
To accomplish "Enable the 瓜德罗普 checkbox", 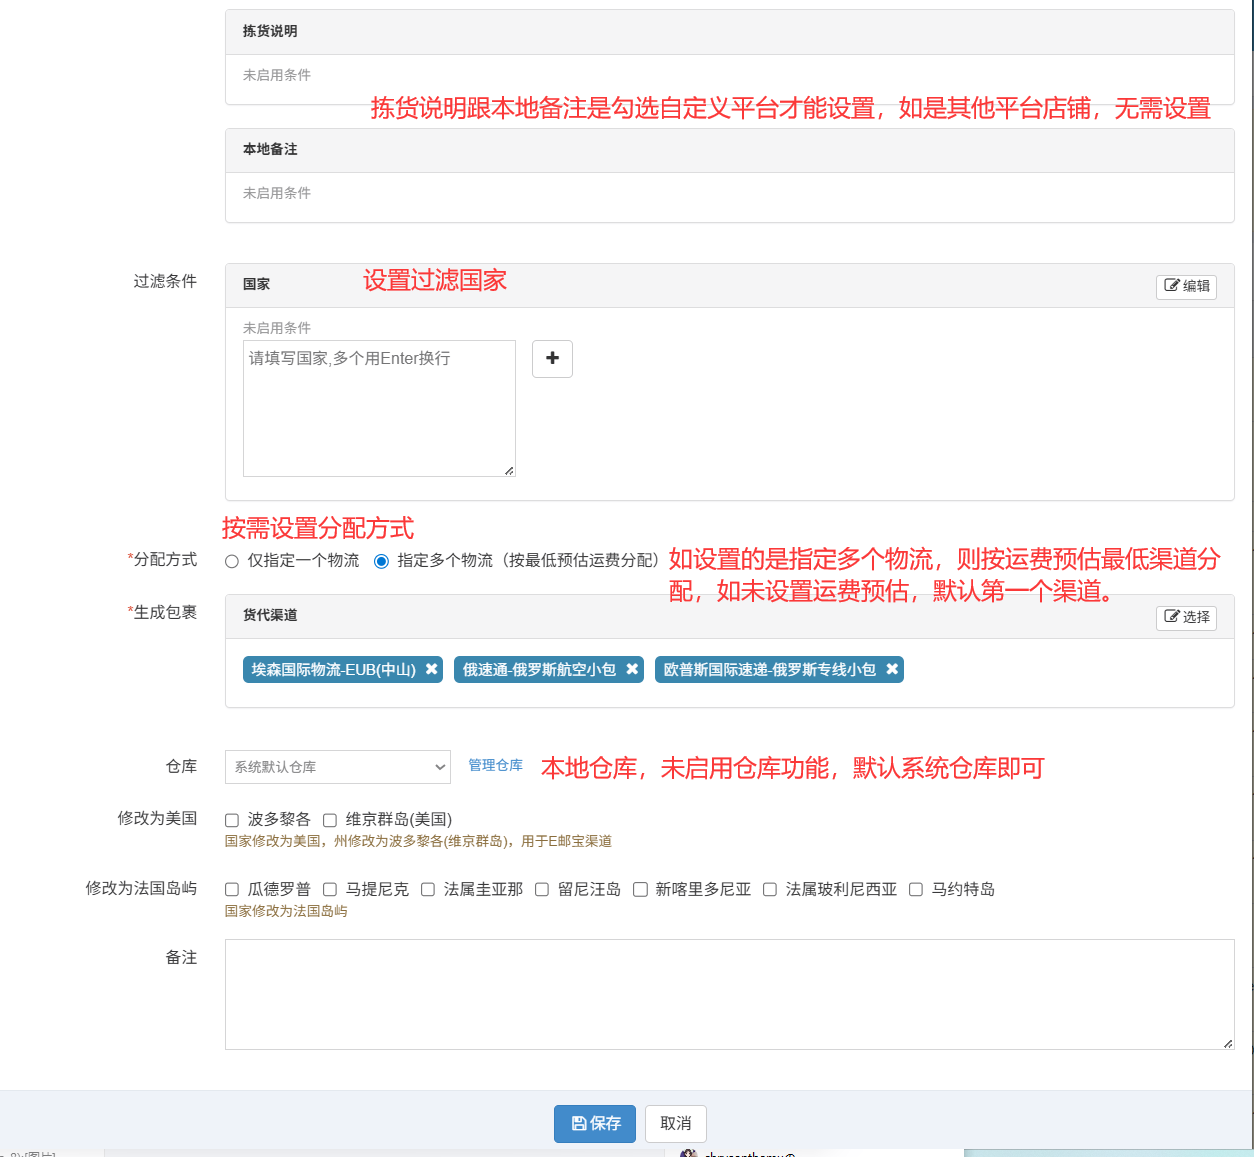I will 232,890.
